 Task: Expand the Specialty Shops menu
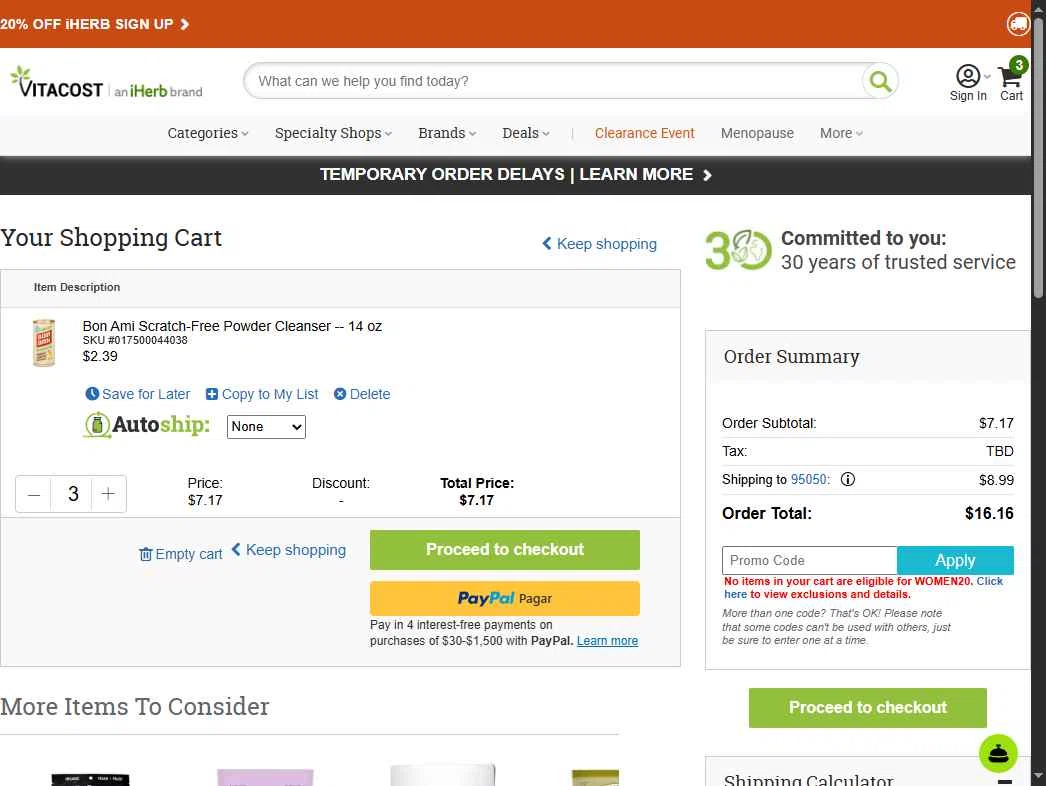click(333, 133)
